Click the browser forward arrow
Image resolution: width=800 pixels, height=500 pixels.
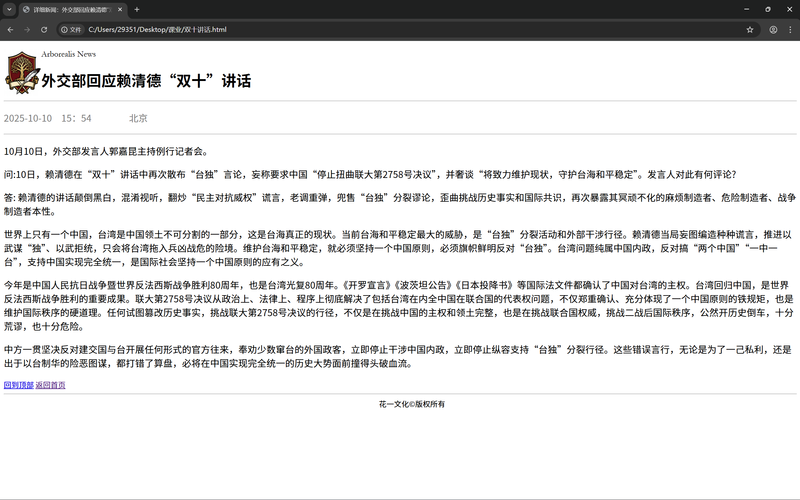[x=28, y=30]
